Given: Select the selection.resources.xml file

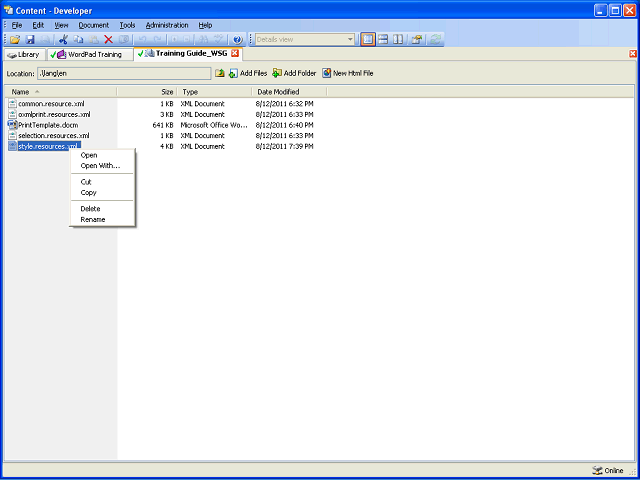Looking at the screenshot, I should (x=54, y=136).
